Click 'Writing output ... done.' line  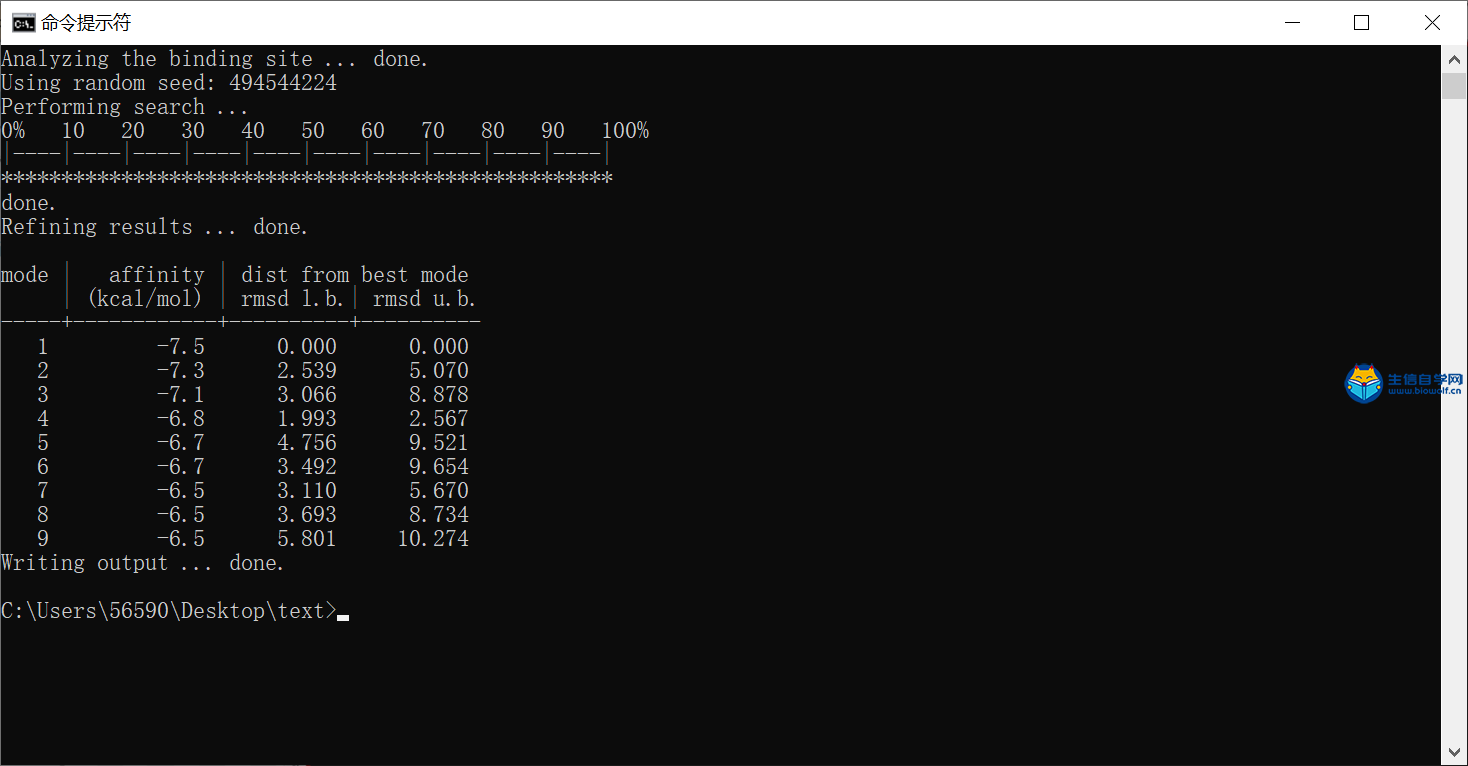click(x=143, y=563)
